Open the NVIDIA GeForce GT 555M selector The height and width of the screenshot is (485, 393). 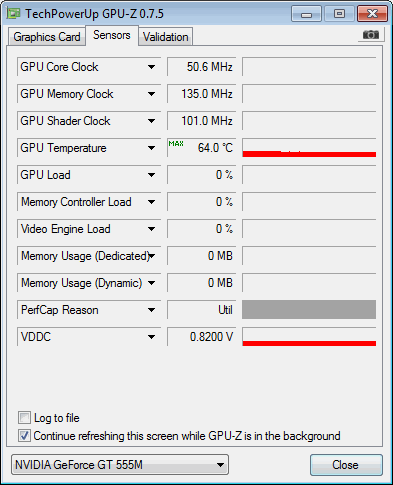(120, 465)
